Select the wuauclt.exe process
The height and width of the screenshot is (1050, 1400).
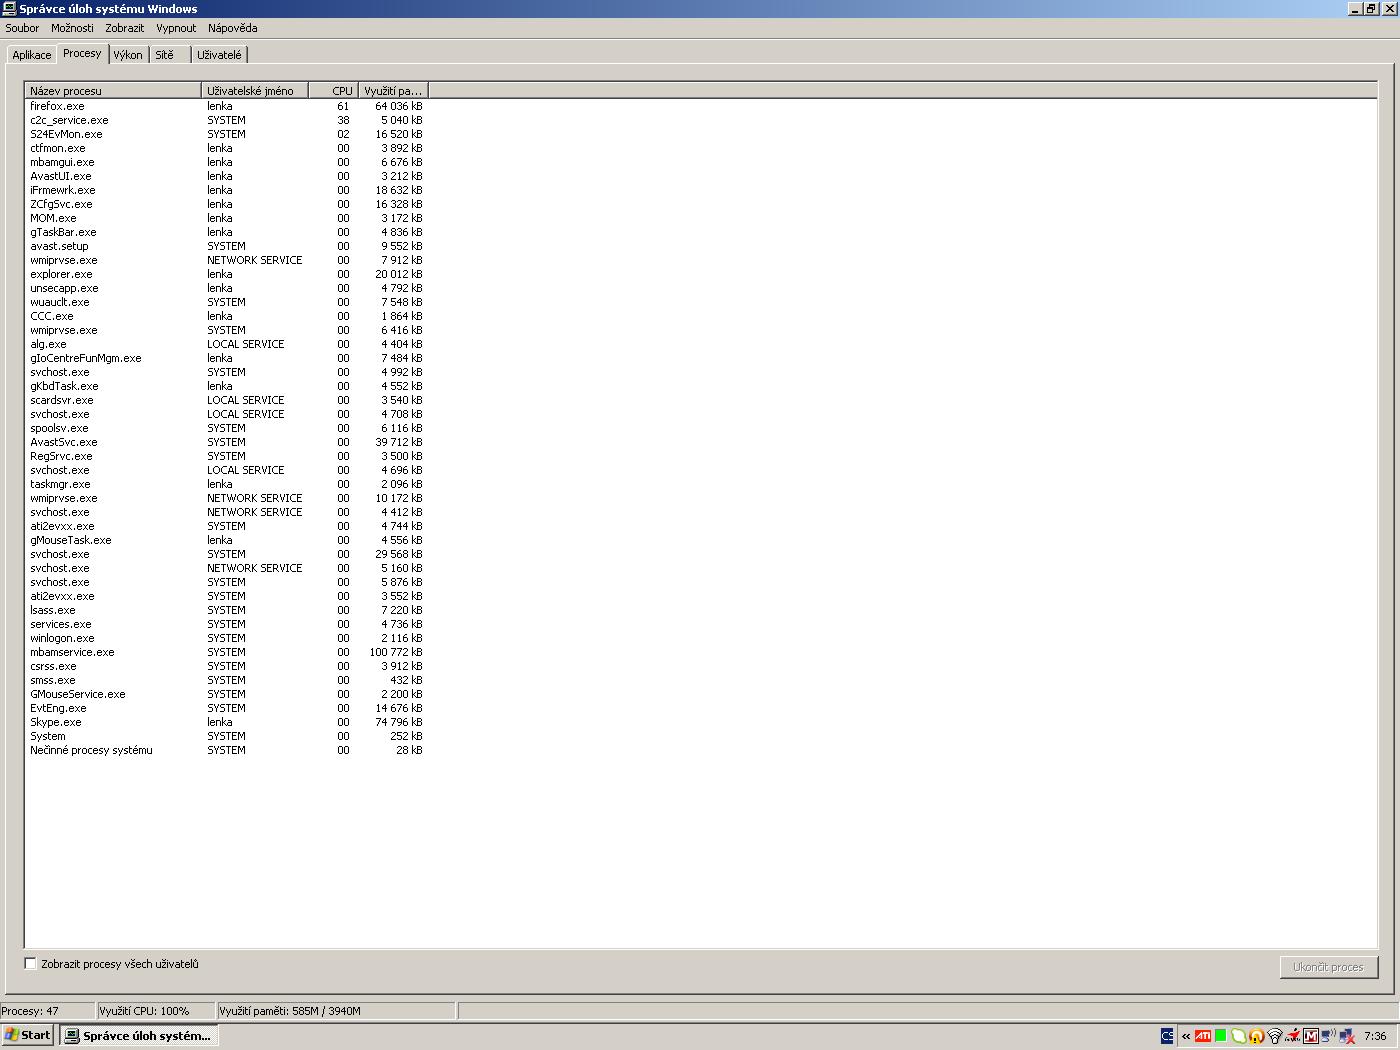click(x=226, y=302)
